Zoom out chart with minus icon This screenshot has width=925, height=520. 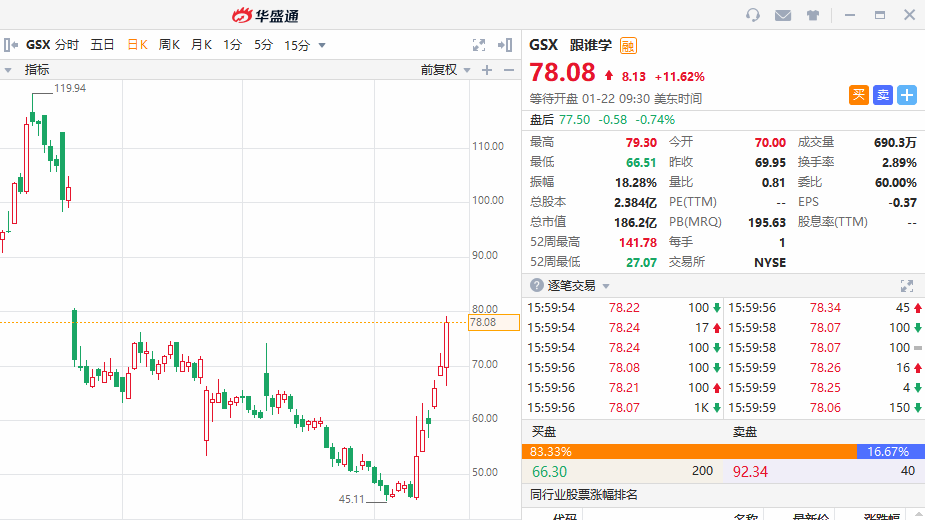coord(509,70)
